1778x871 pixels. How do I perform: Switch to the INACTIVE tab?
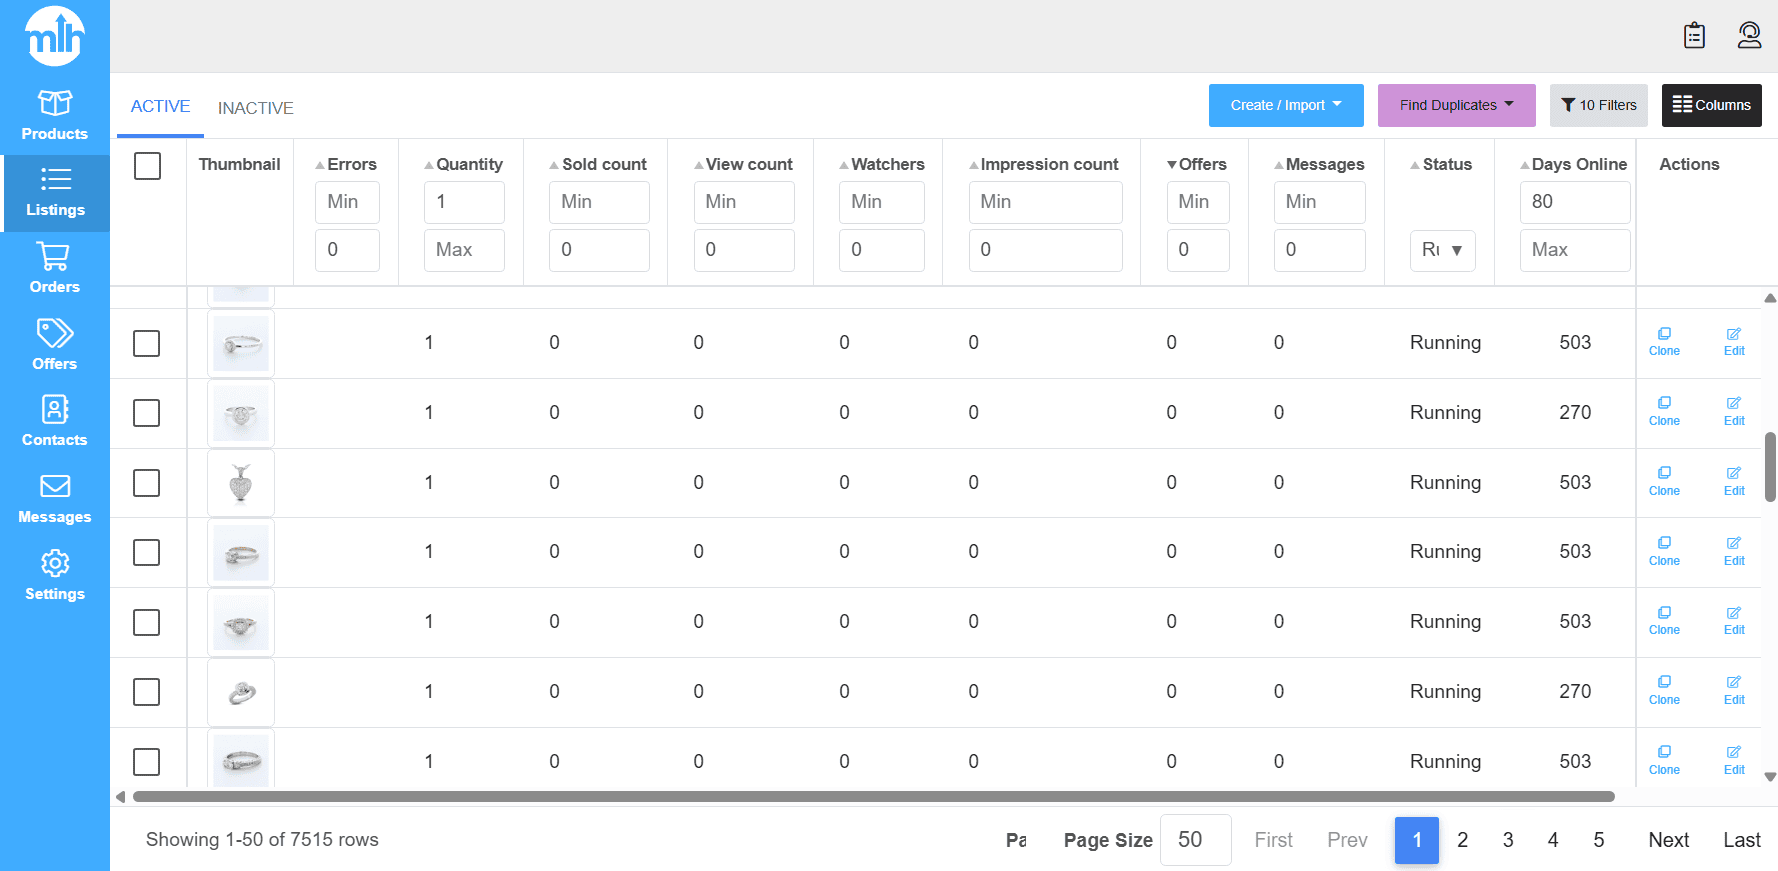pos(255,108)
